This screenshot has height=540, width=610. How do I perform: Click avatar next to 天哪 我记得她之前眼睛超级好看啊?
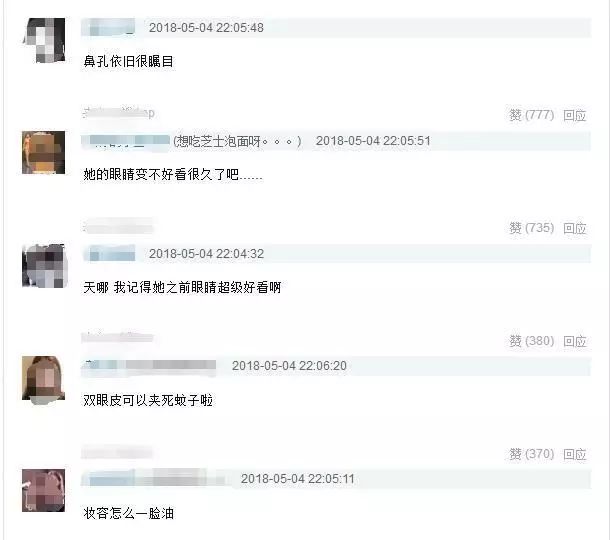pyautogui.click(x=44, y=266)
